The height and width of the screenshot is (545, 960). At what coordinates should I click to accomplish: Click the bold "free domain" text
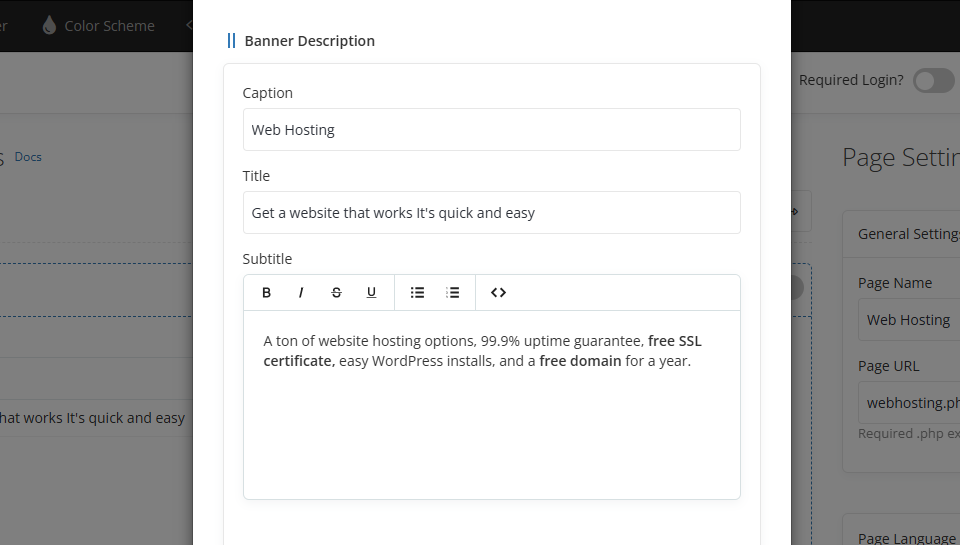[580, 361]
